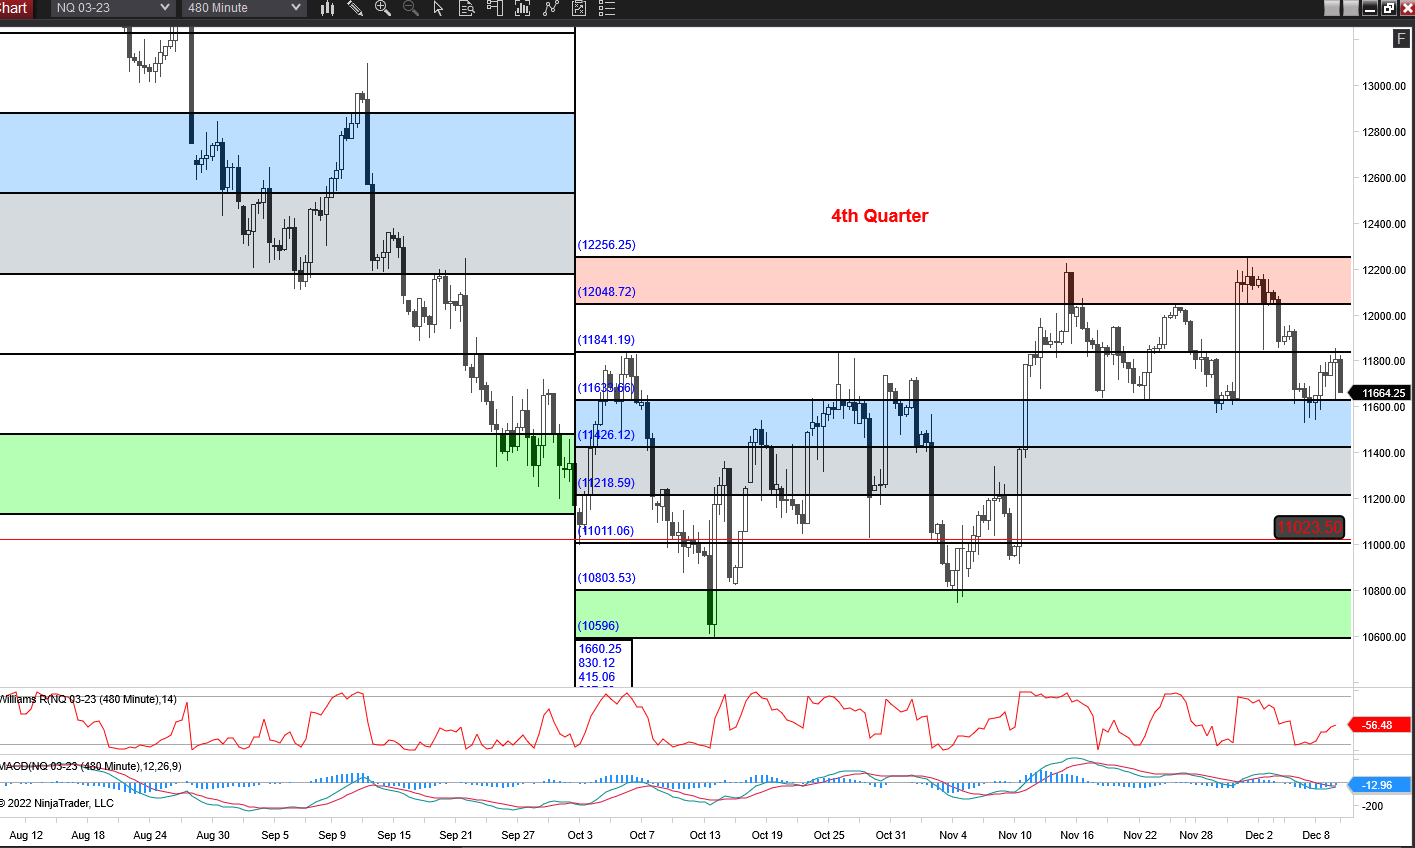This screenshot has height=848, width=1415.
Task: Select the Chart tab label
Action: (x=14, y=8)
